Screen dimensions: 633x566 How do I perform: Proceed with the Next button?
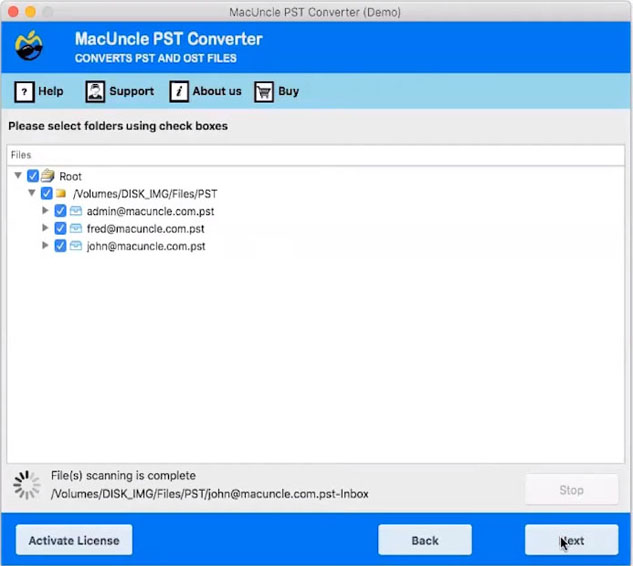(571, 540)
